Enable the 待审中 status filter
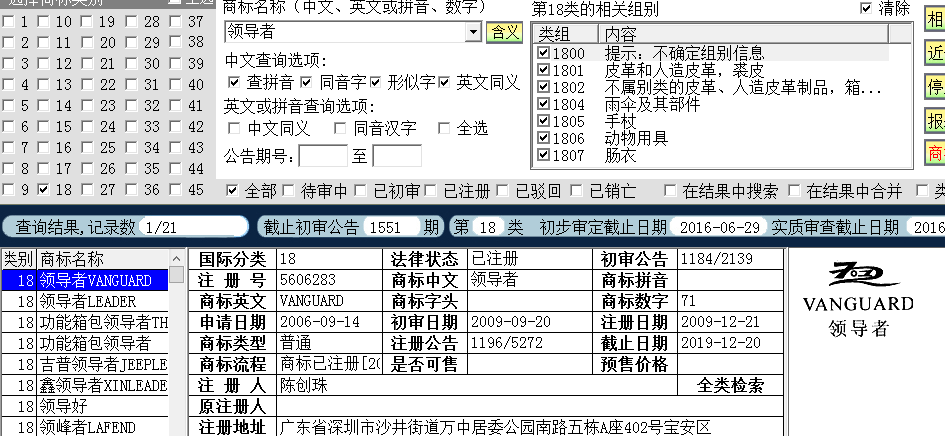 [x=289, y=191]
